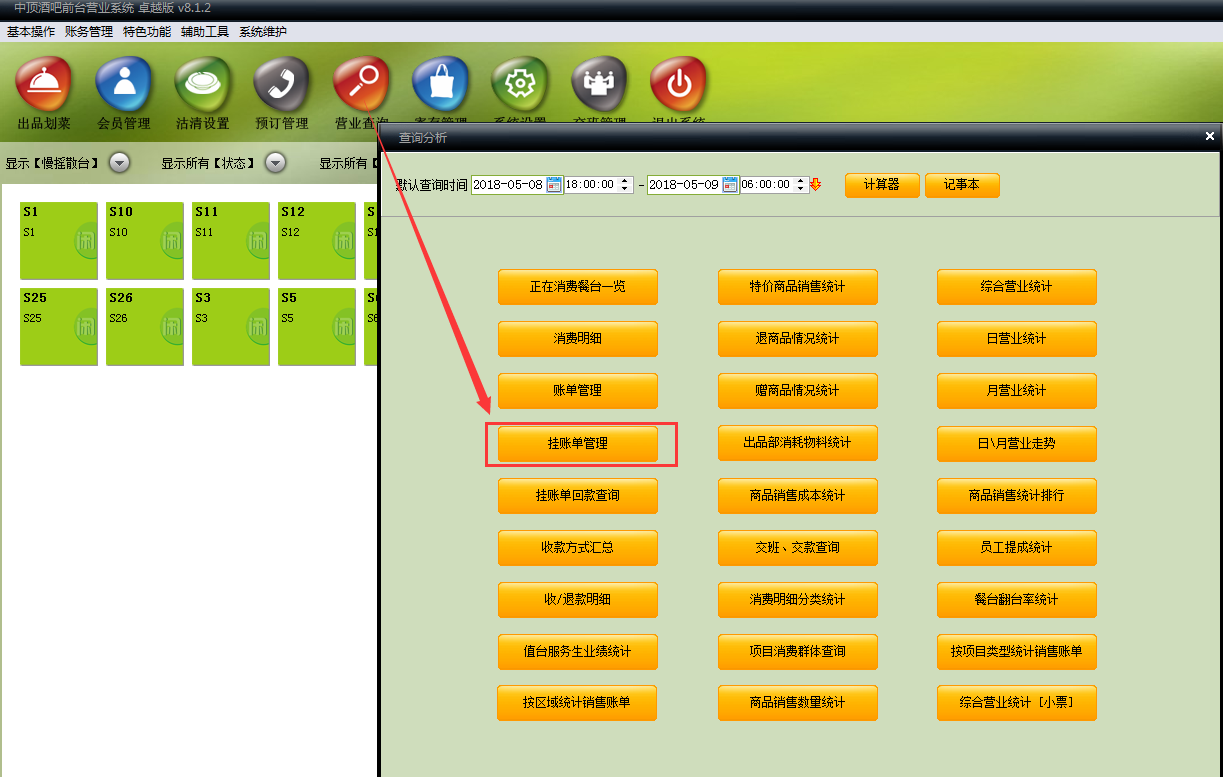Click the end date calendar icon

(x=730, y=185)
